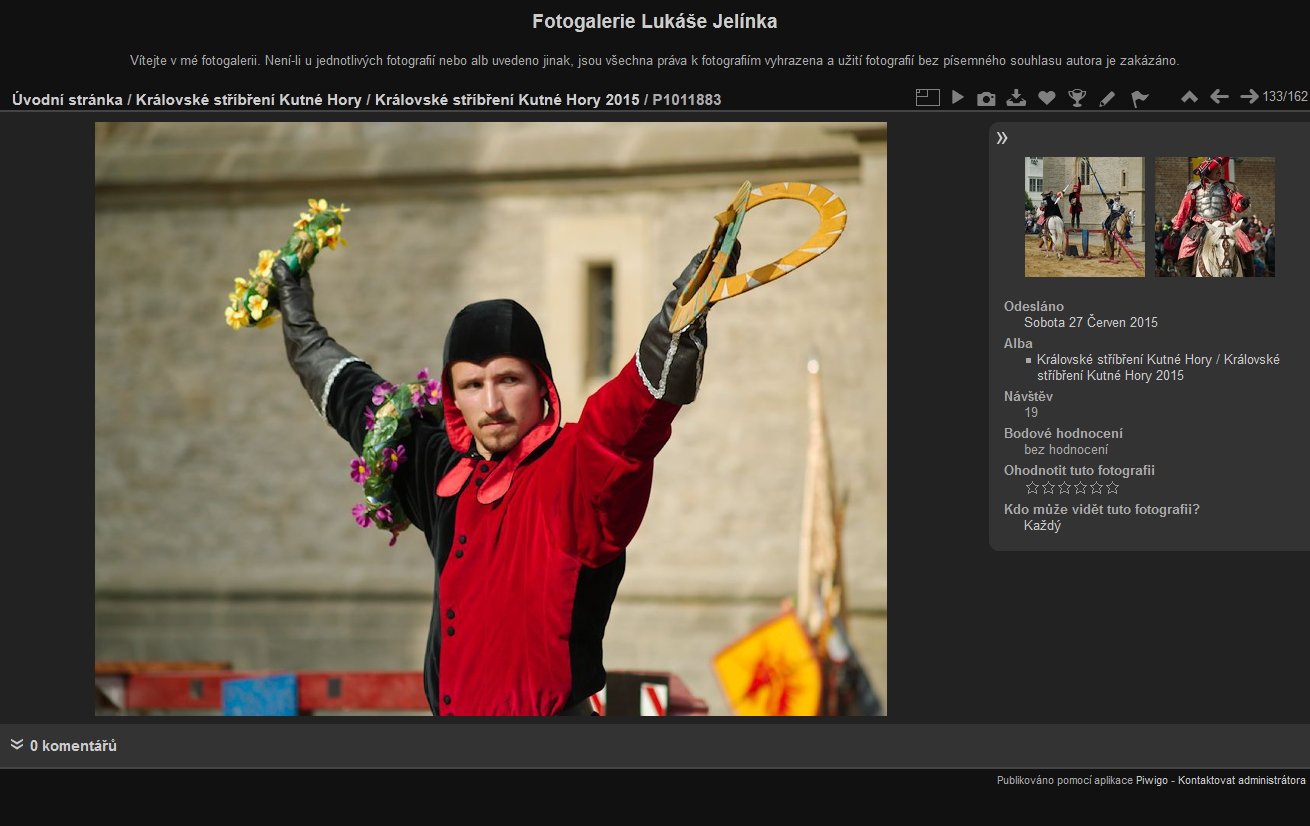Rate photo with the first star
Viewport: 1310px width, 826px height.
tap(1033, 488)
